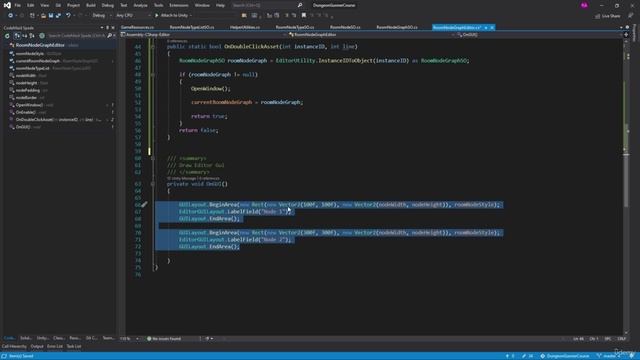This screenshot has width=640, height=360.
Task: Open the Test menu
Action: coord(124,5)
